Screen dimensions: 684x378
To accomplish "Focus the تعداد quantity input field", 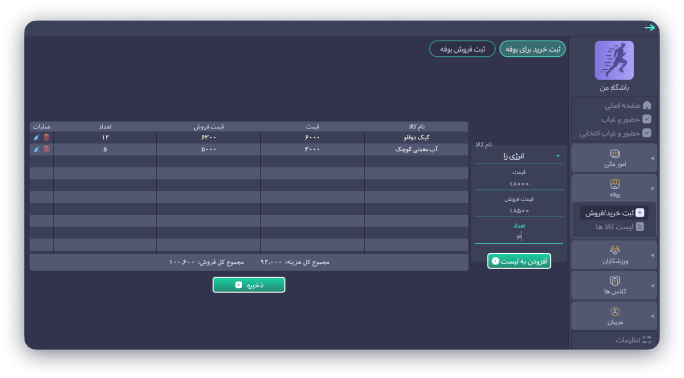I will tap(519, 236).
